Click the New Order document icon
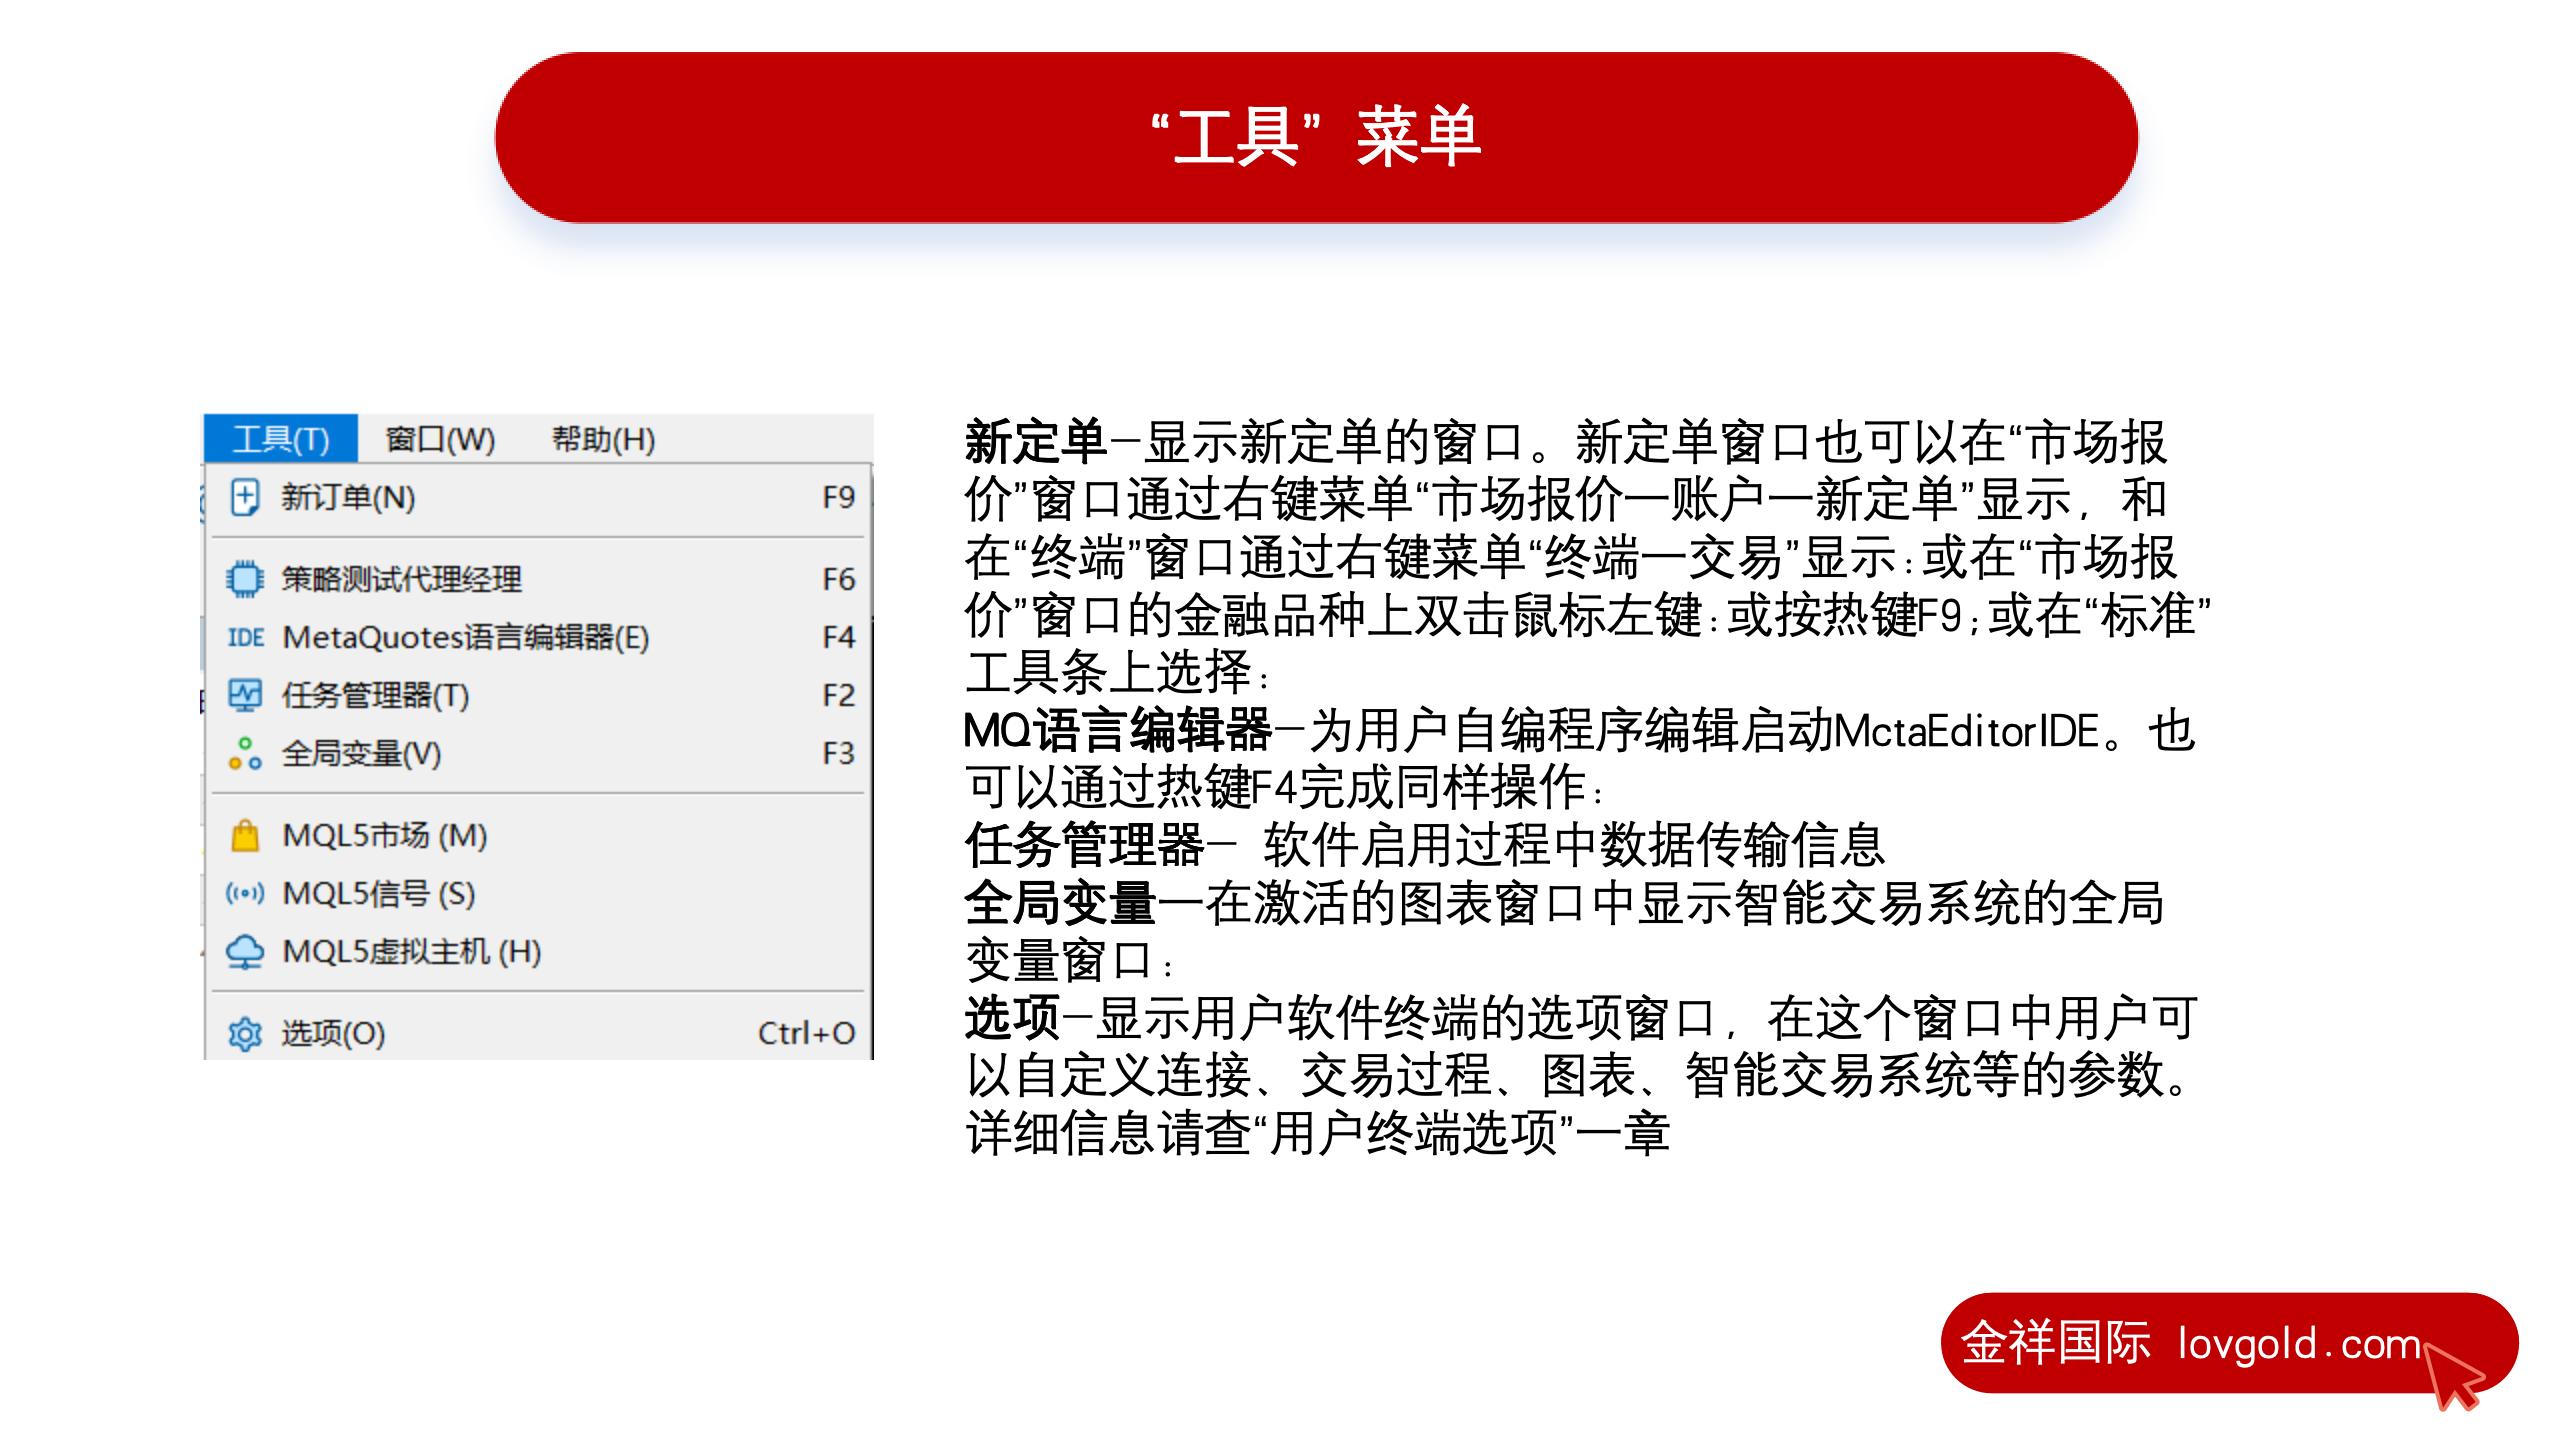Image resolution: width=2560 pixels, height=1440 pixels. [x=244, y=497]
